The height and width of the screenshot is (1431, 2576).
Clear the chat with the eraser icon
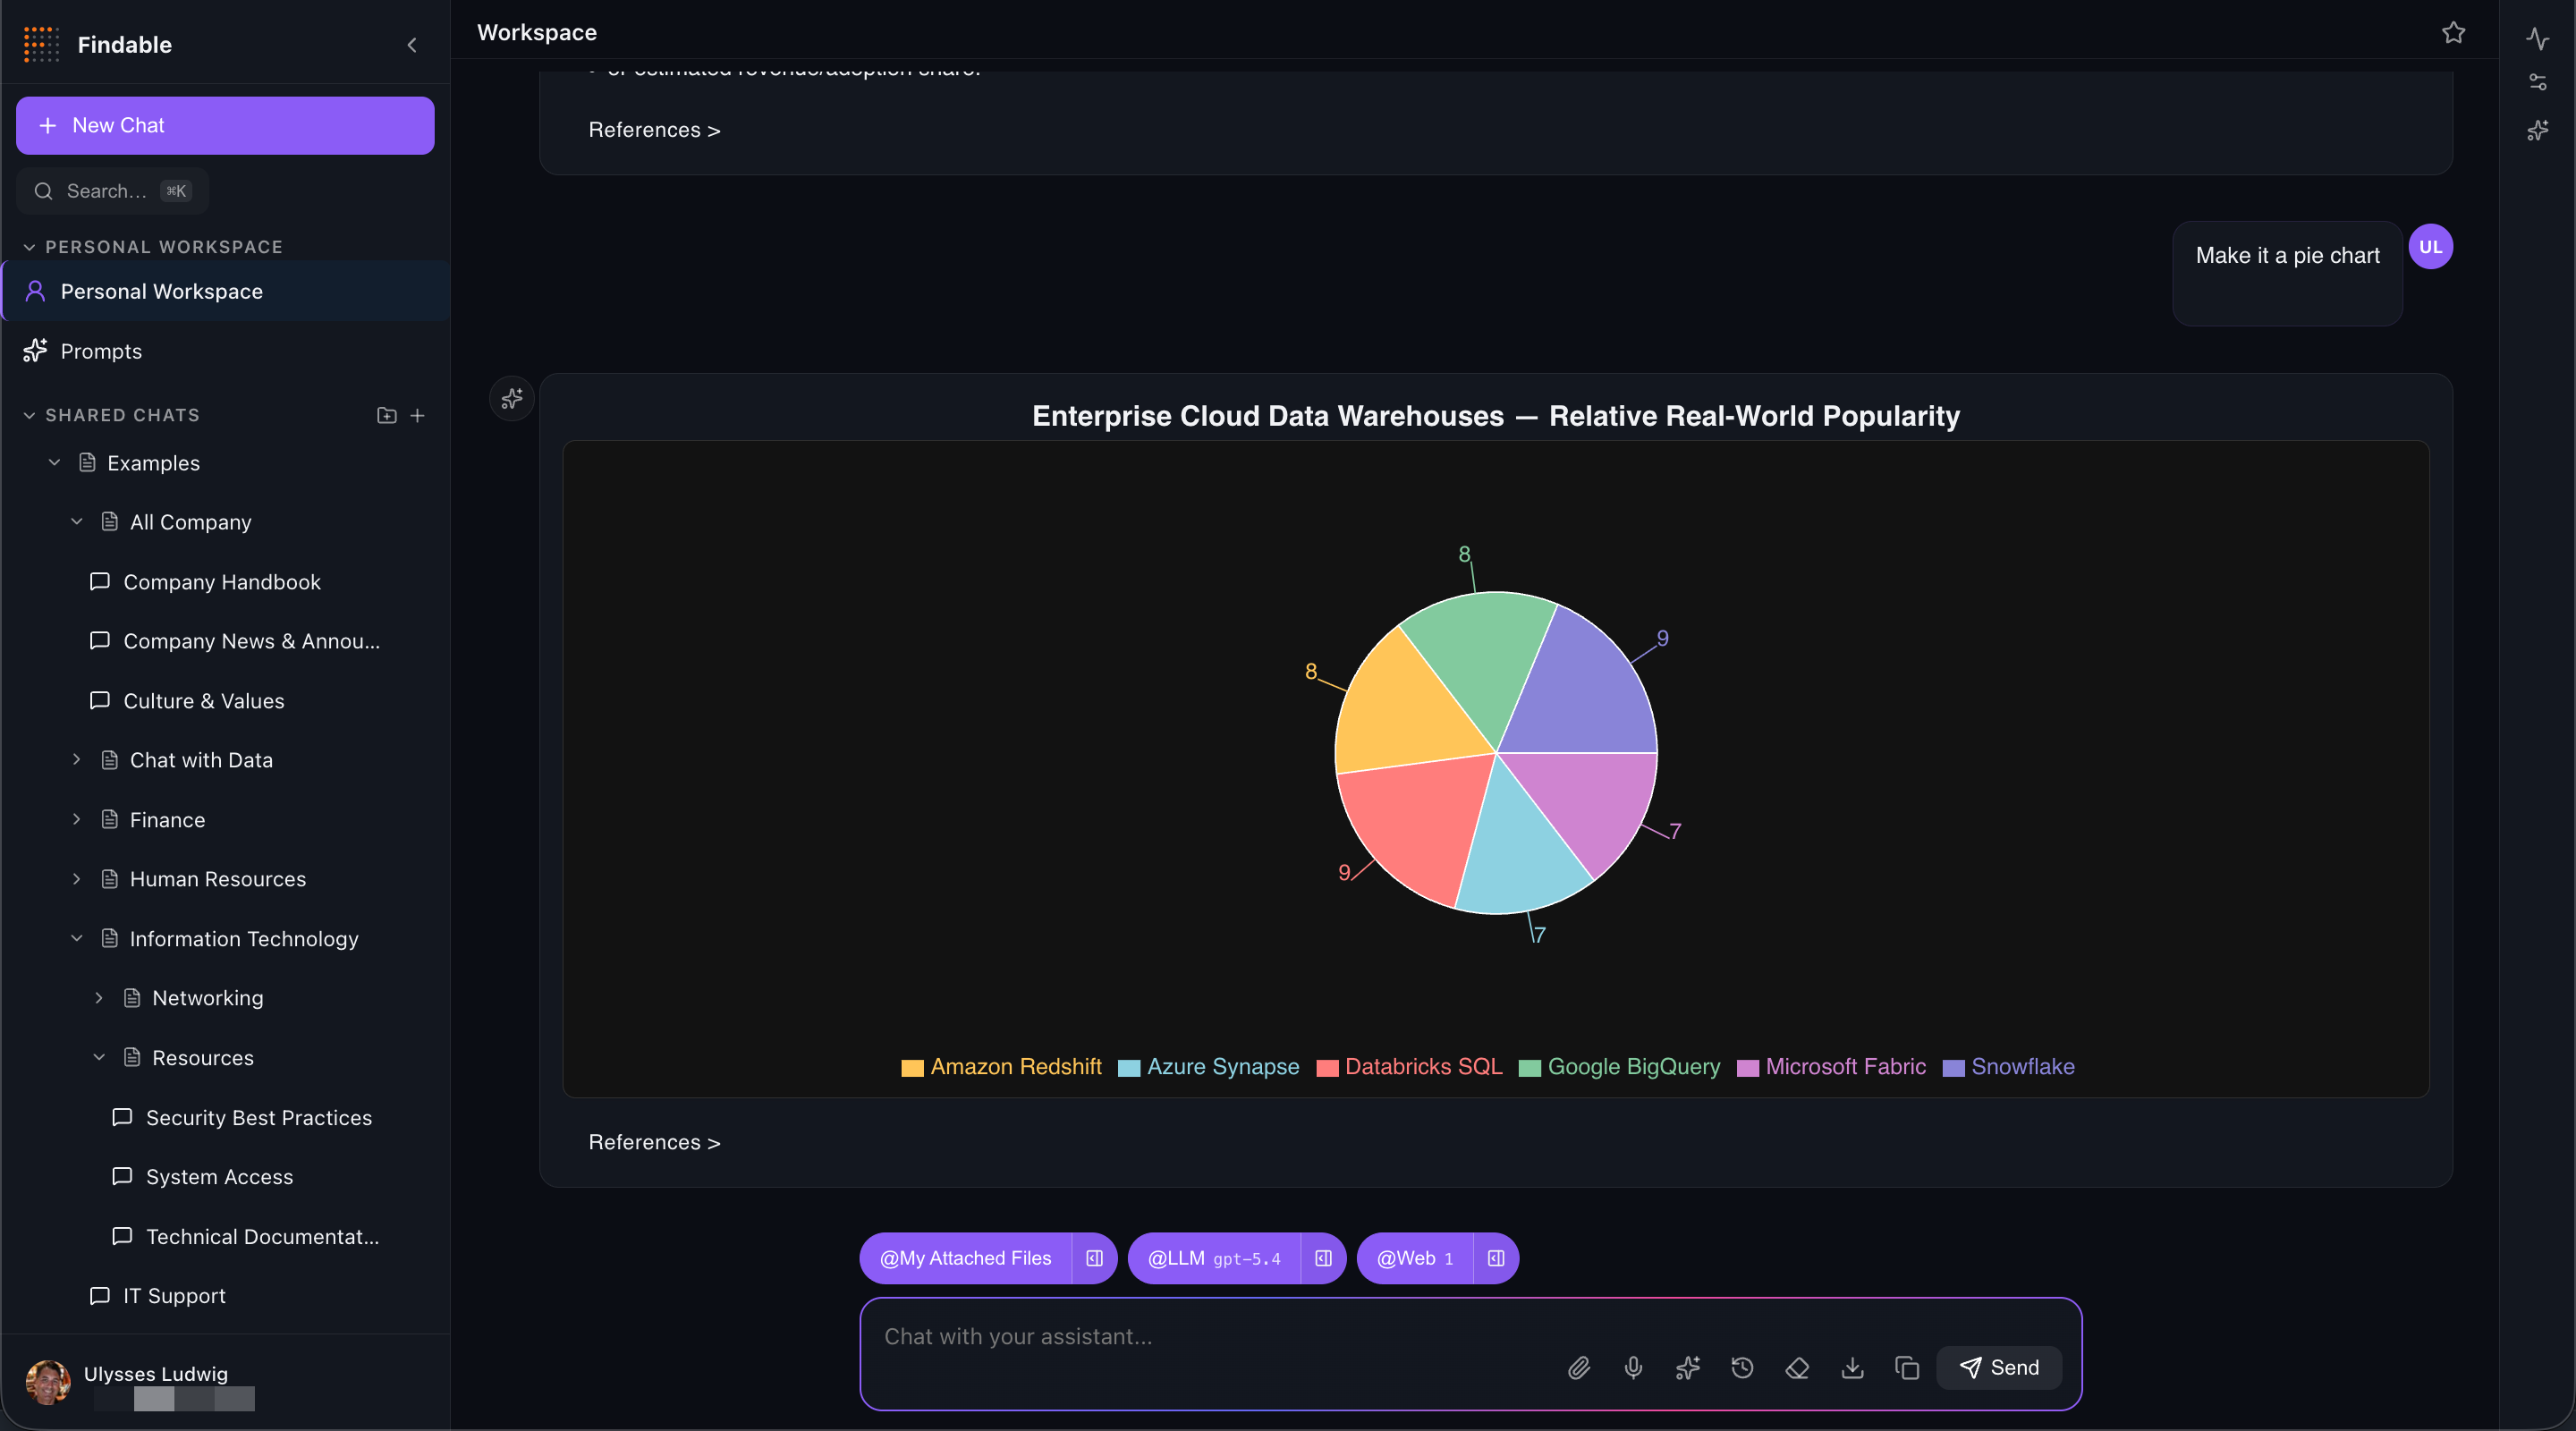[1797, 1368]
